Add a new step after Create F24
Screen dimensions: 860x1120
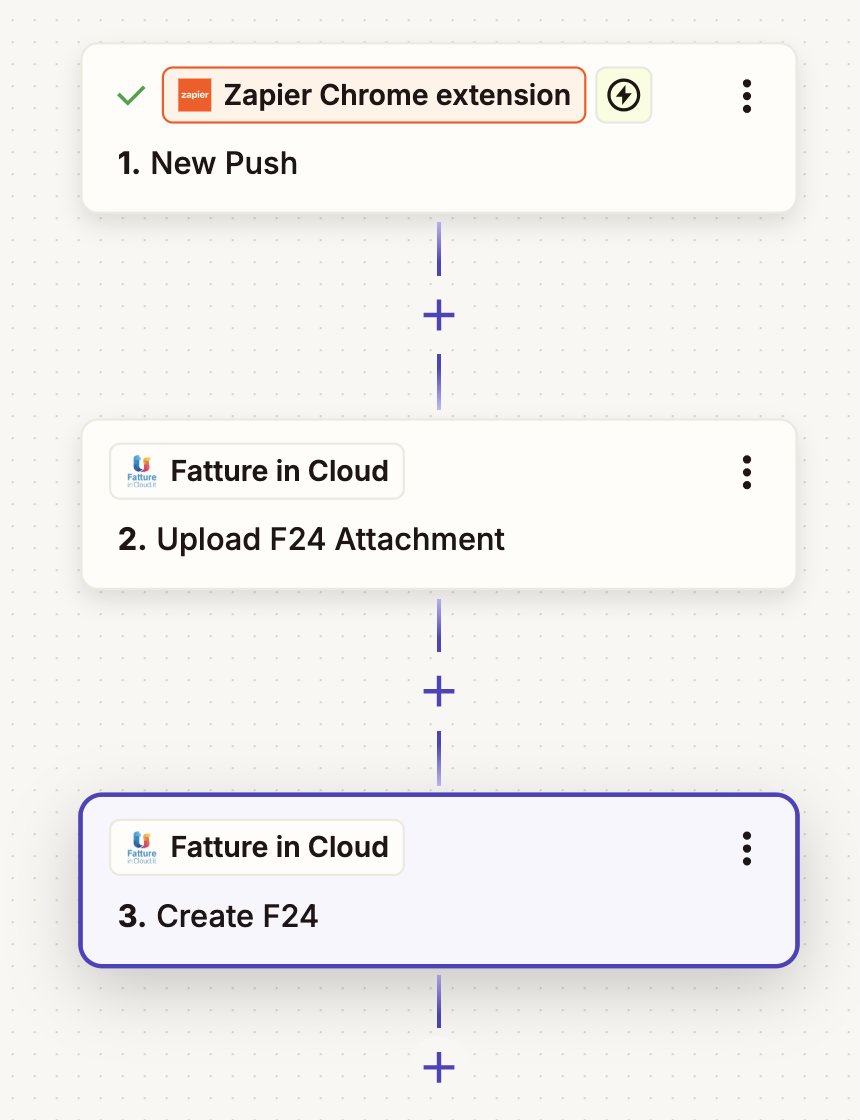click(437, 1067)
